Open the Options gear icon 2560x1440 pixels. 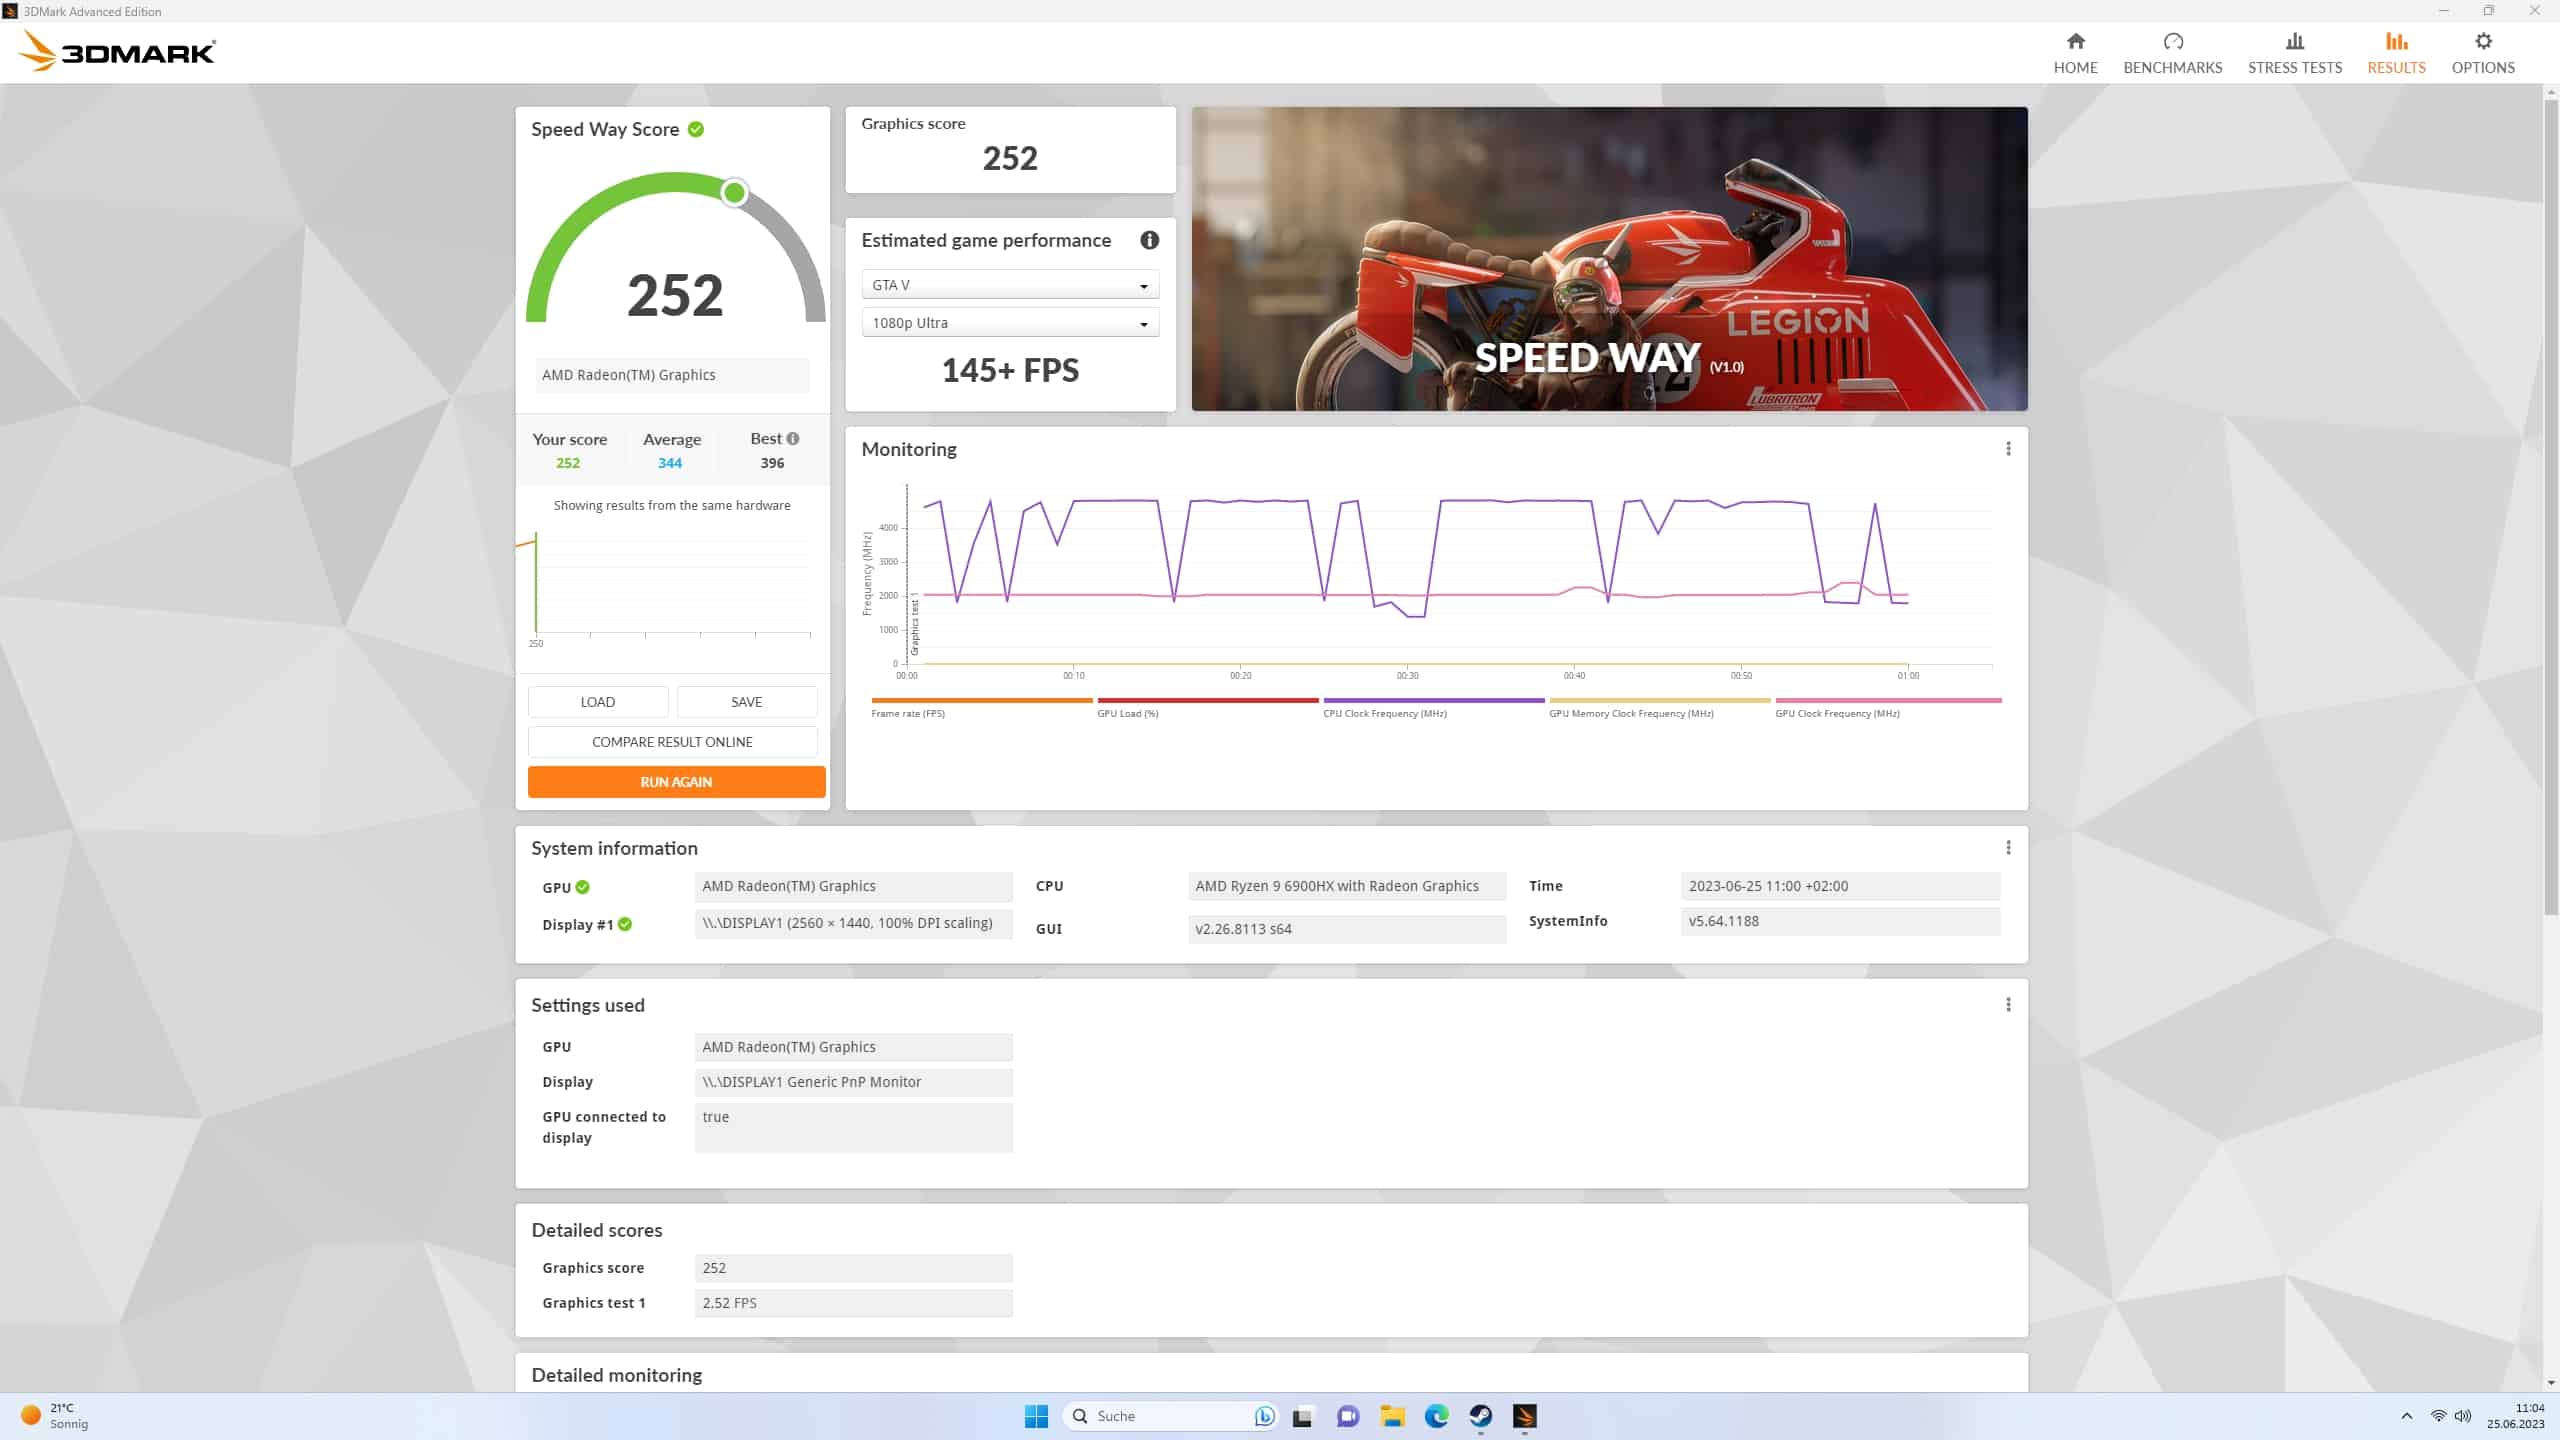tap(2482, 42)
